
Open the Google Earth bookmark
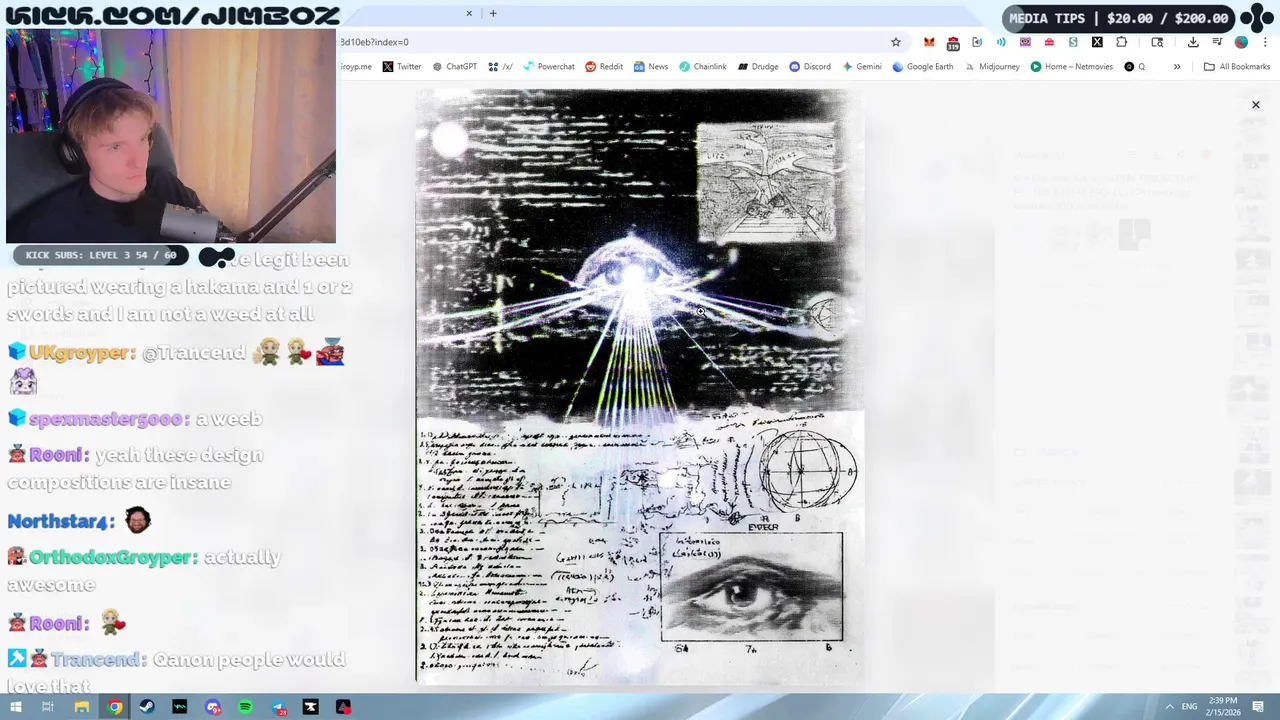[x=922, y=66]
